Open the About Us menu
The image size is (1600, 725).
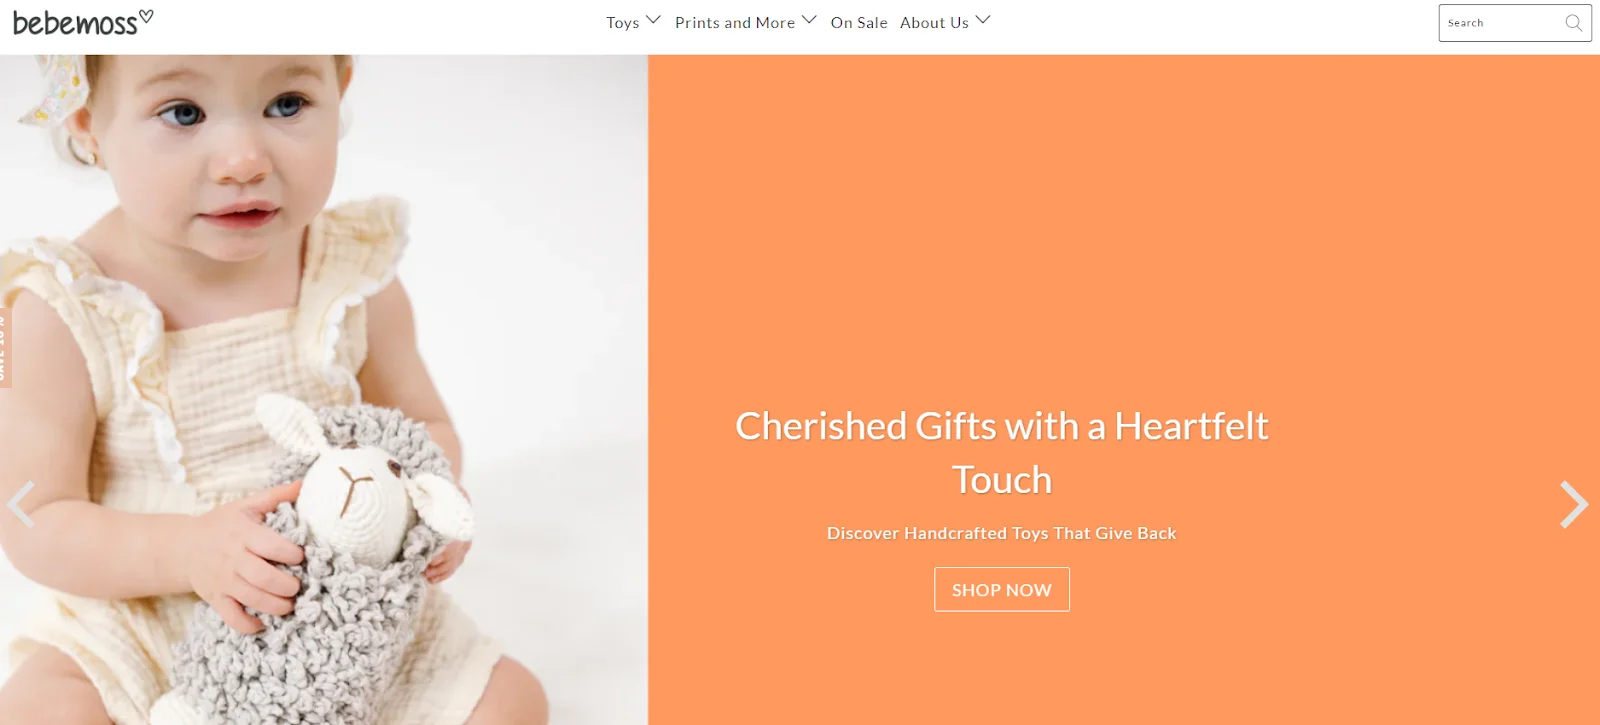click(x=934, y=23)
